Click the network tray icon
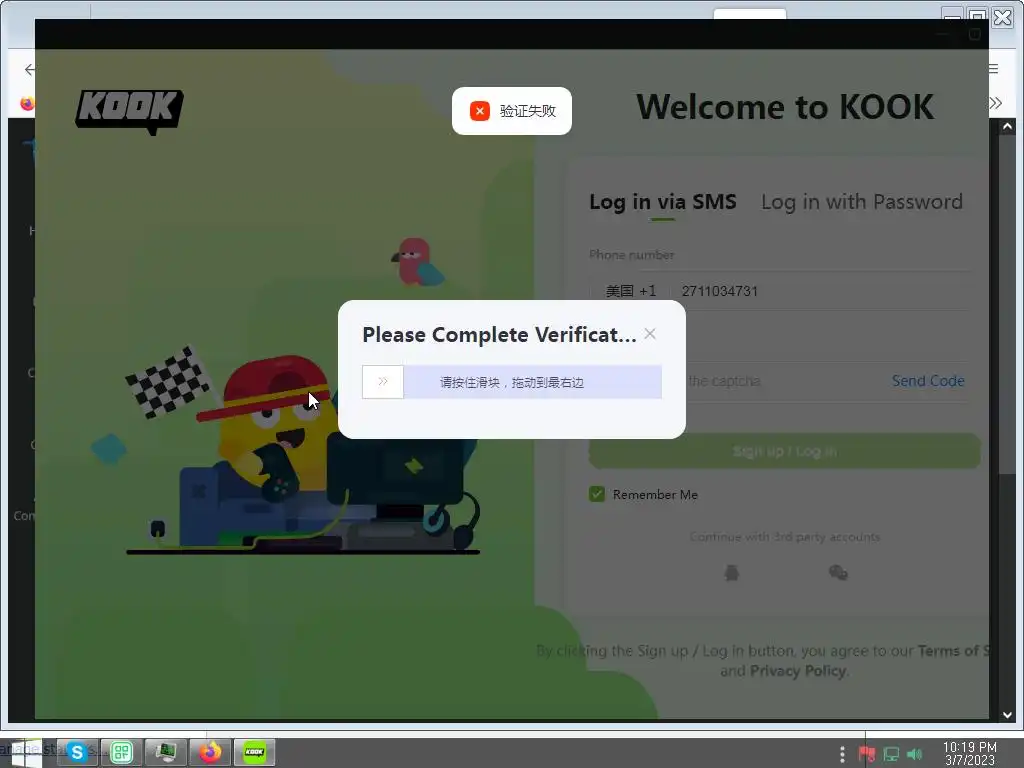The height and width of the screenshot is (768, 1024). click(x=891, y=754)
